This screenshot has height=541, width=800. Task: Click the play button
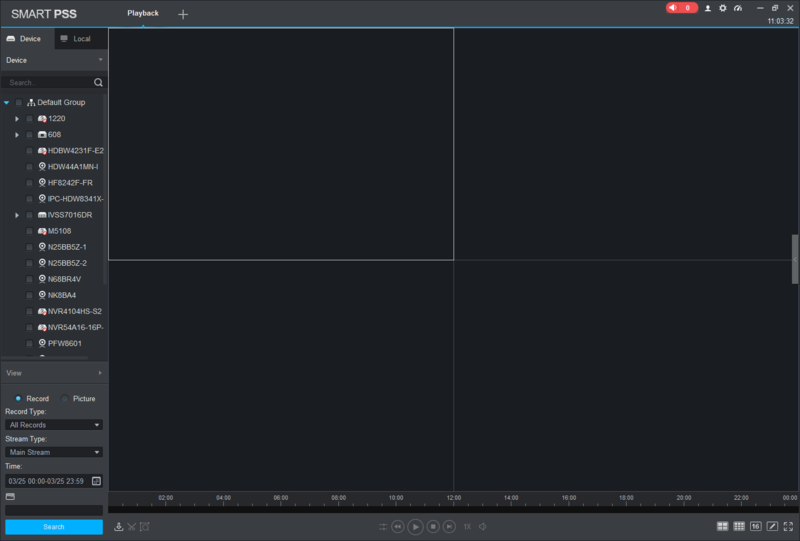coord(415,527)
